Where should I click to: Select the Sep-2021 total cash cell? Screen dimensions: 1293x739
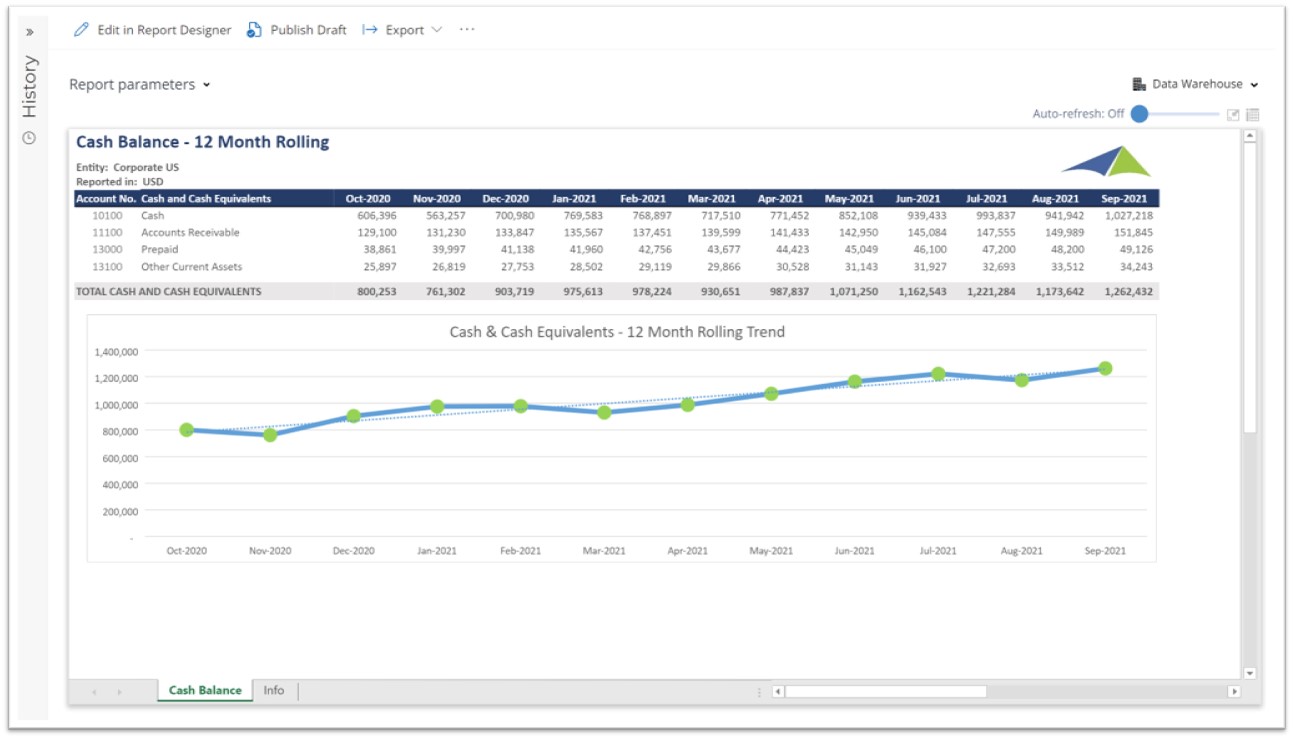[1129, 292]
